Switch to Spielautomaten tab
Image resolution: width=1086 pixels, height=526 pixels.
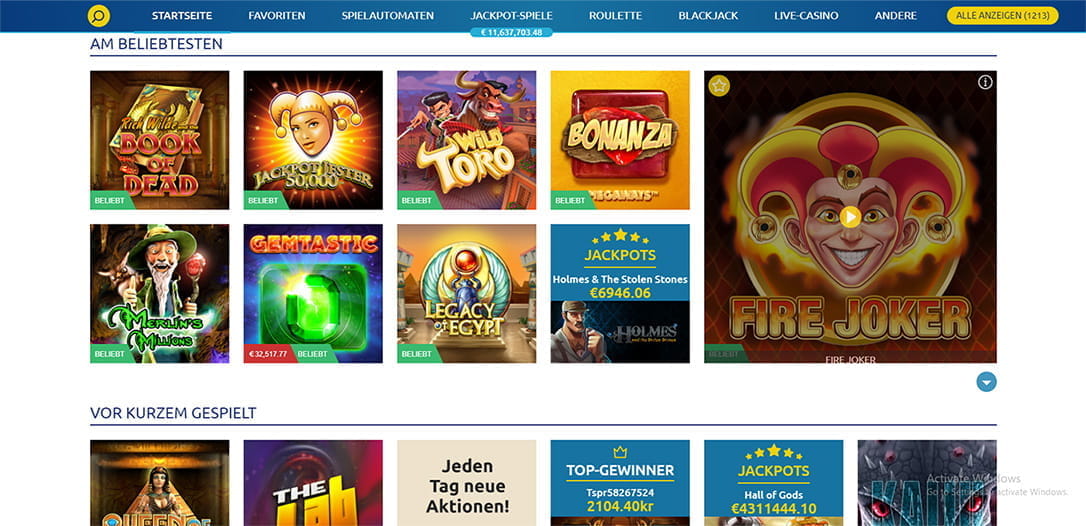pos(388,15)
